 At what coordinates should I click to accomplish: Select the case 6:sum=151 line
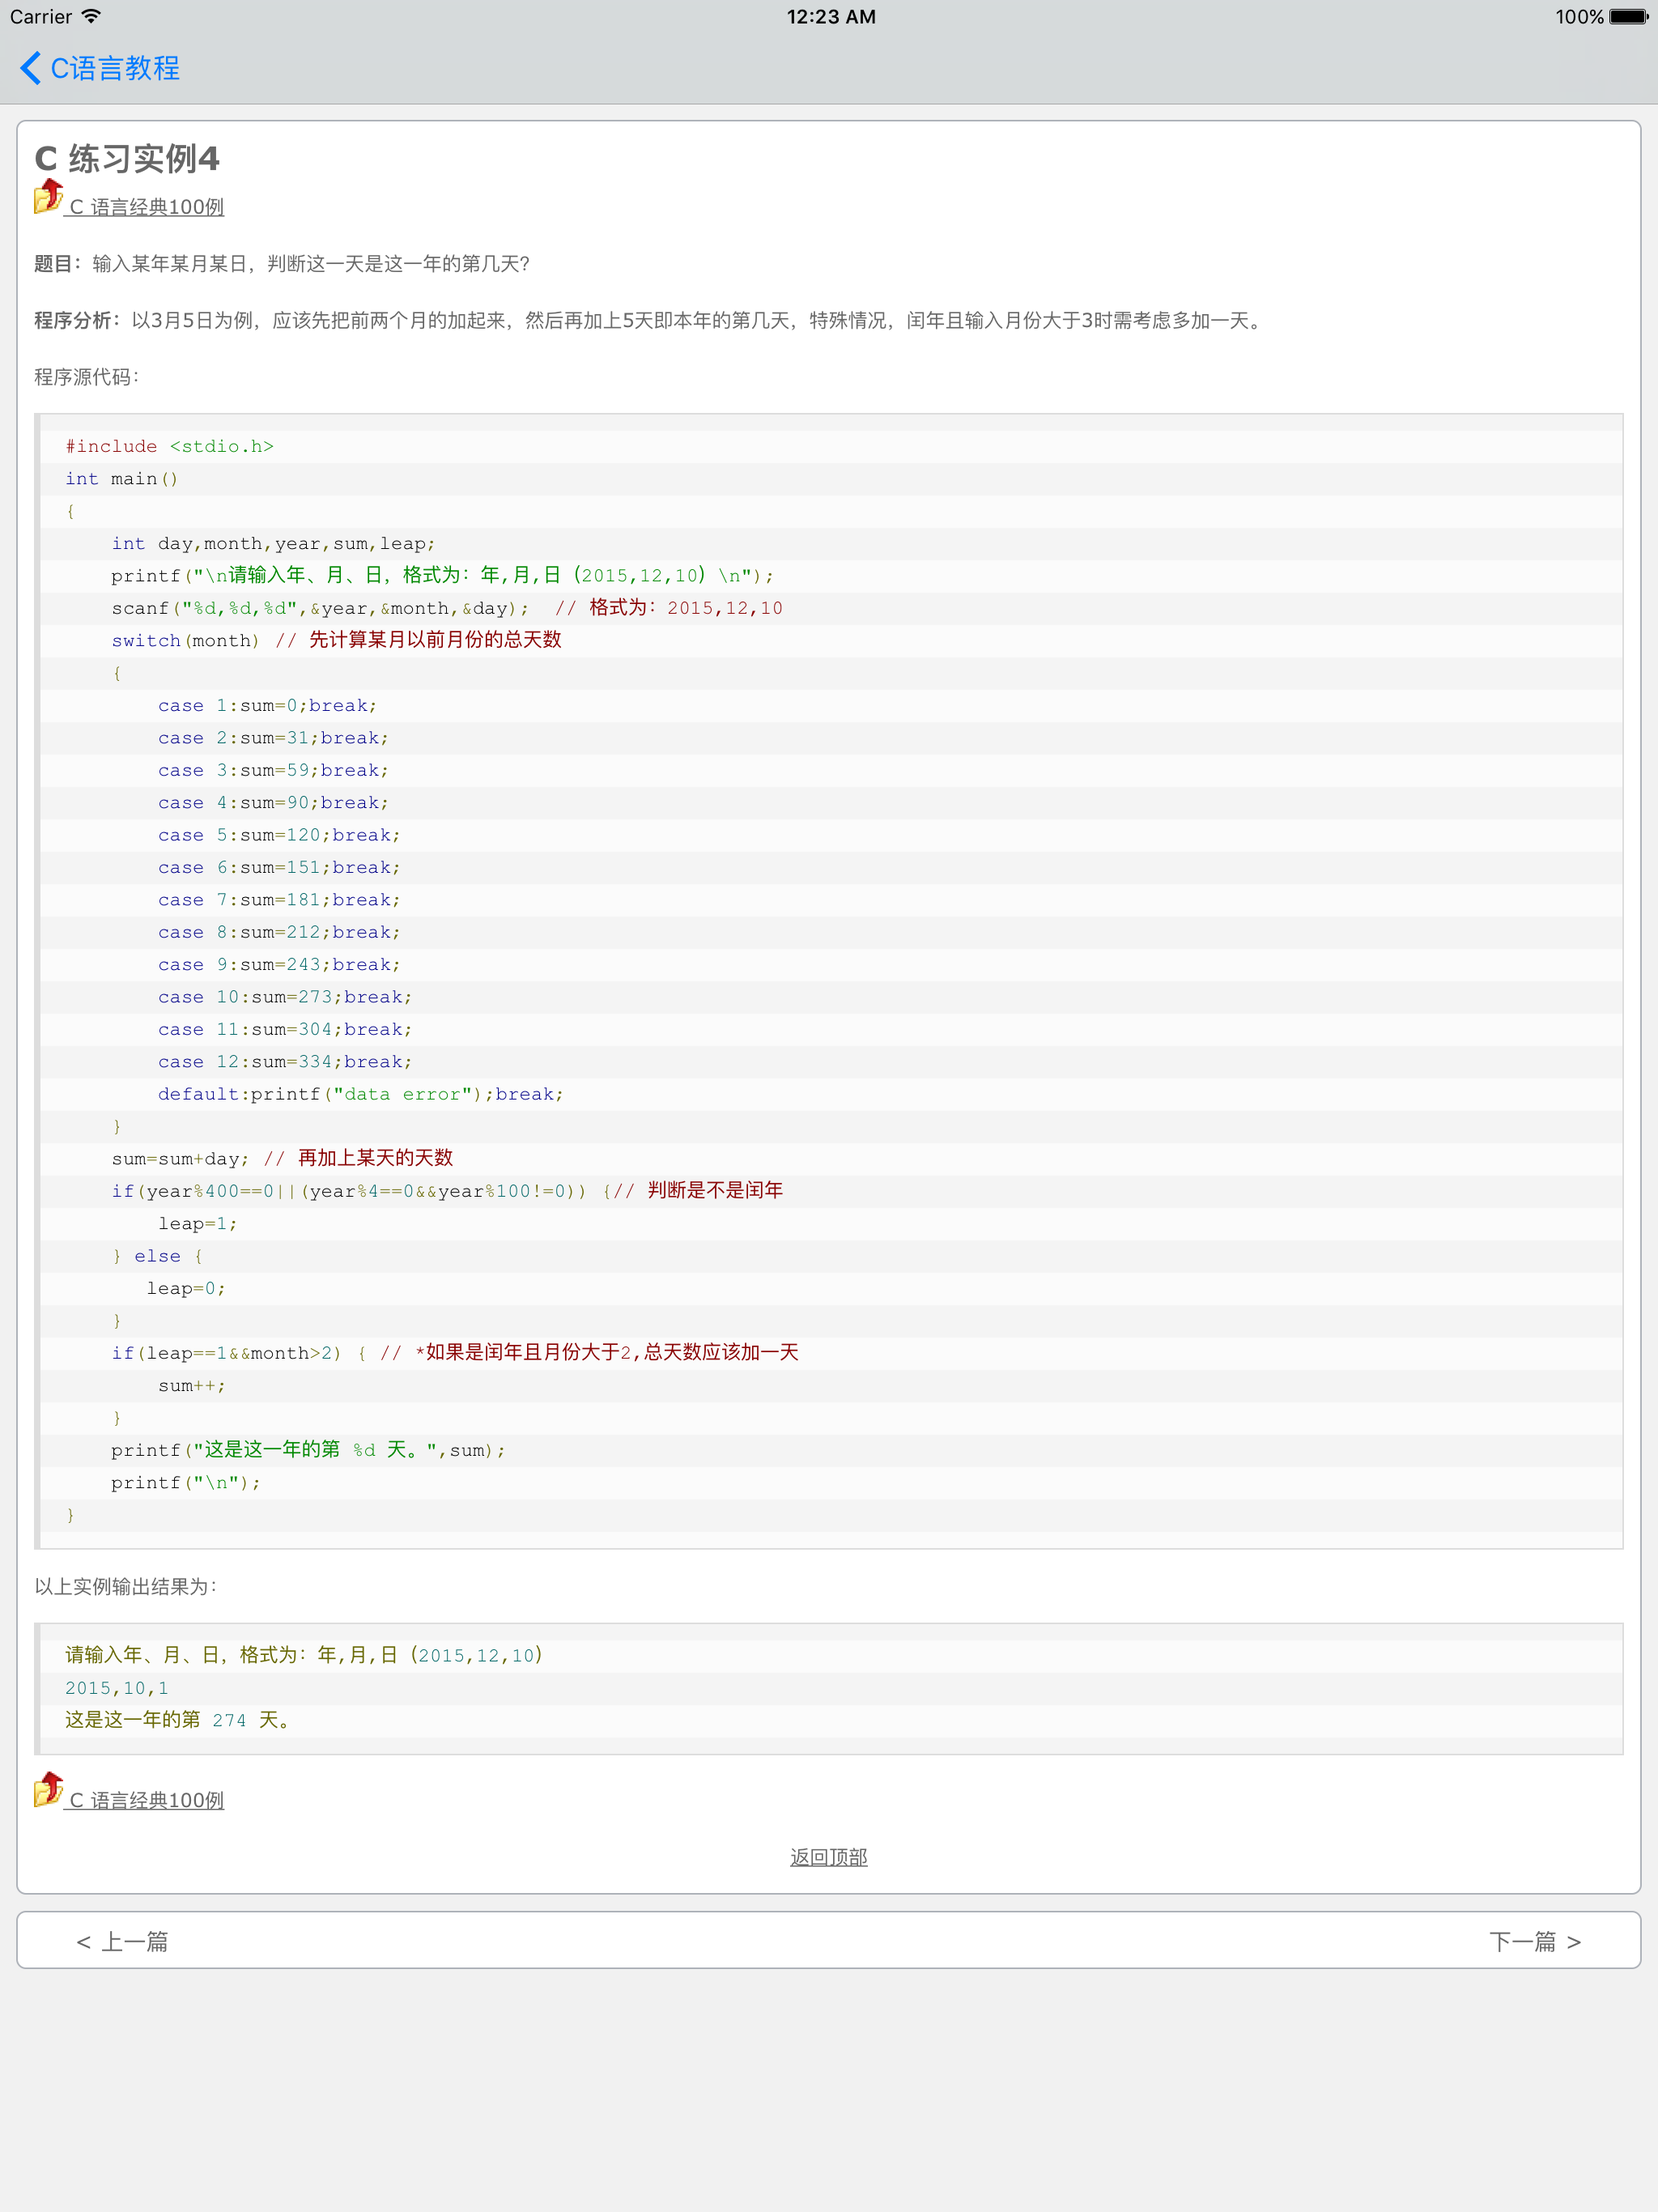click(279, 868)
